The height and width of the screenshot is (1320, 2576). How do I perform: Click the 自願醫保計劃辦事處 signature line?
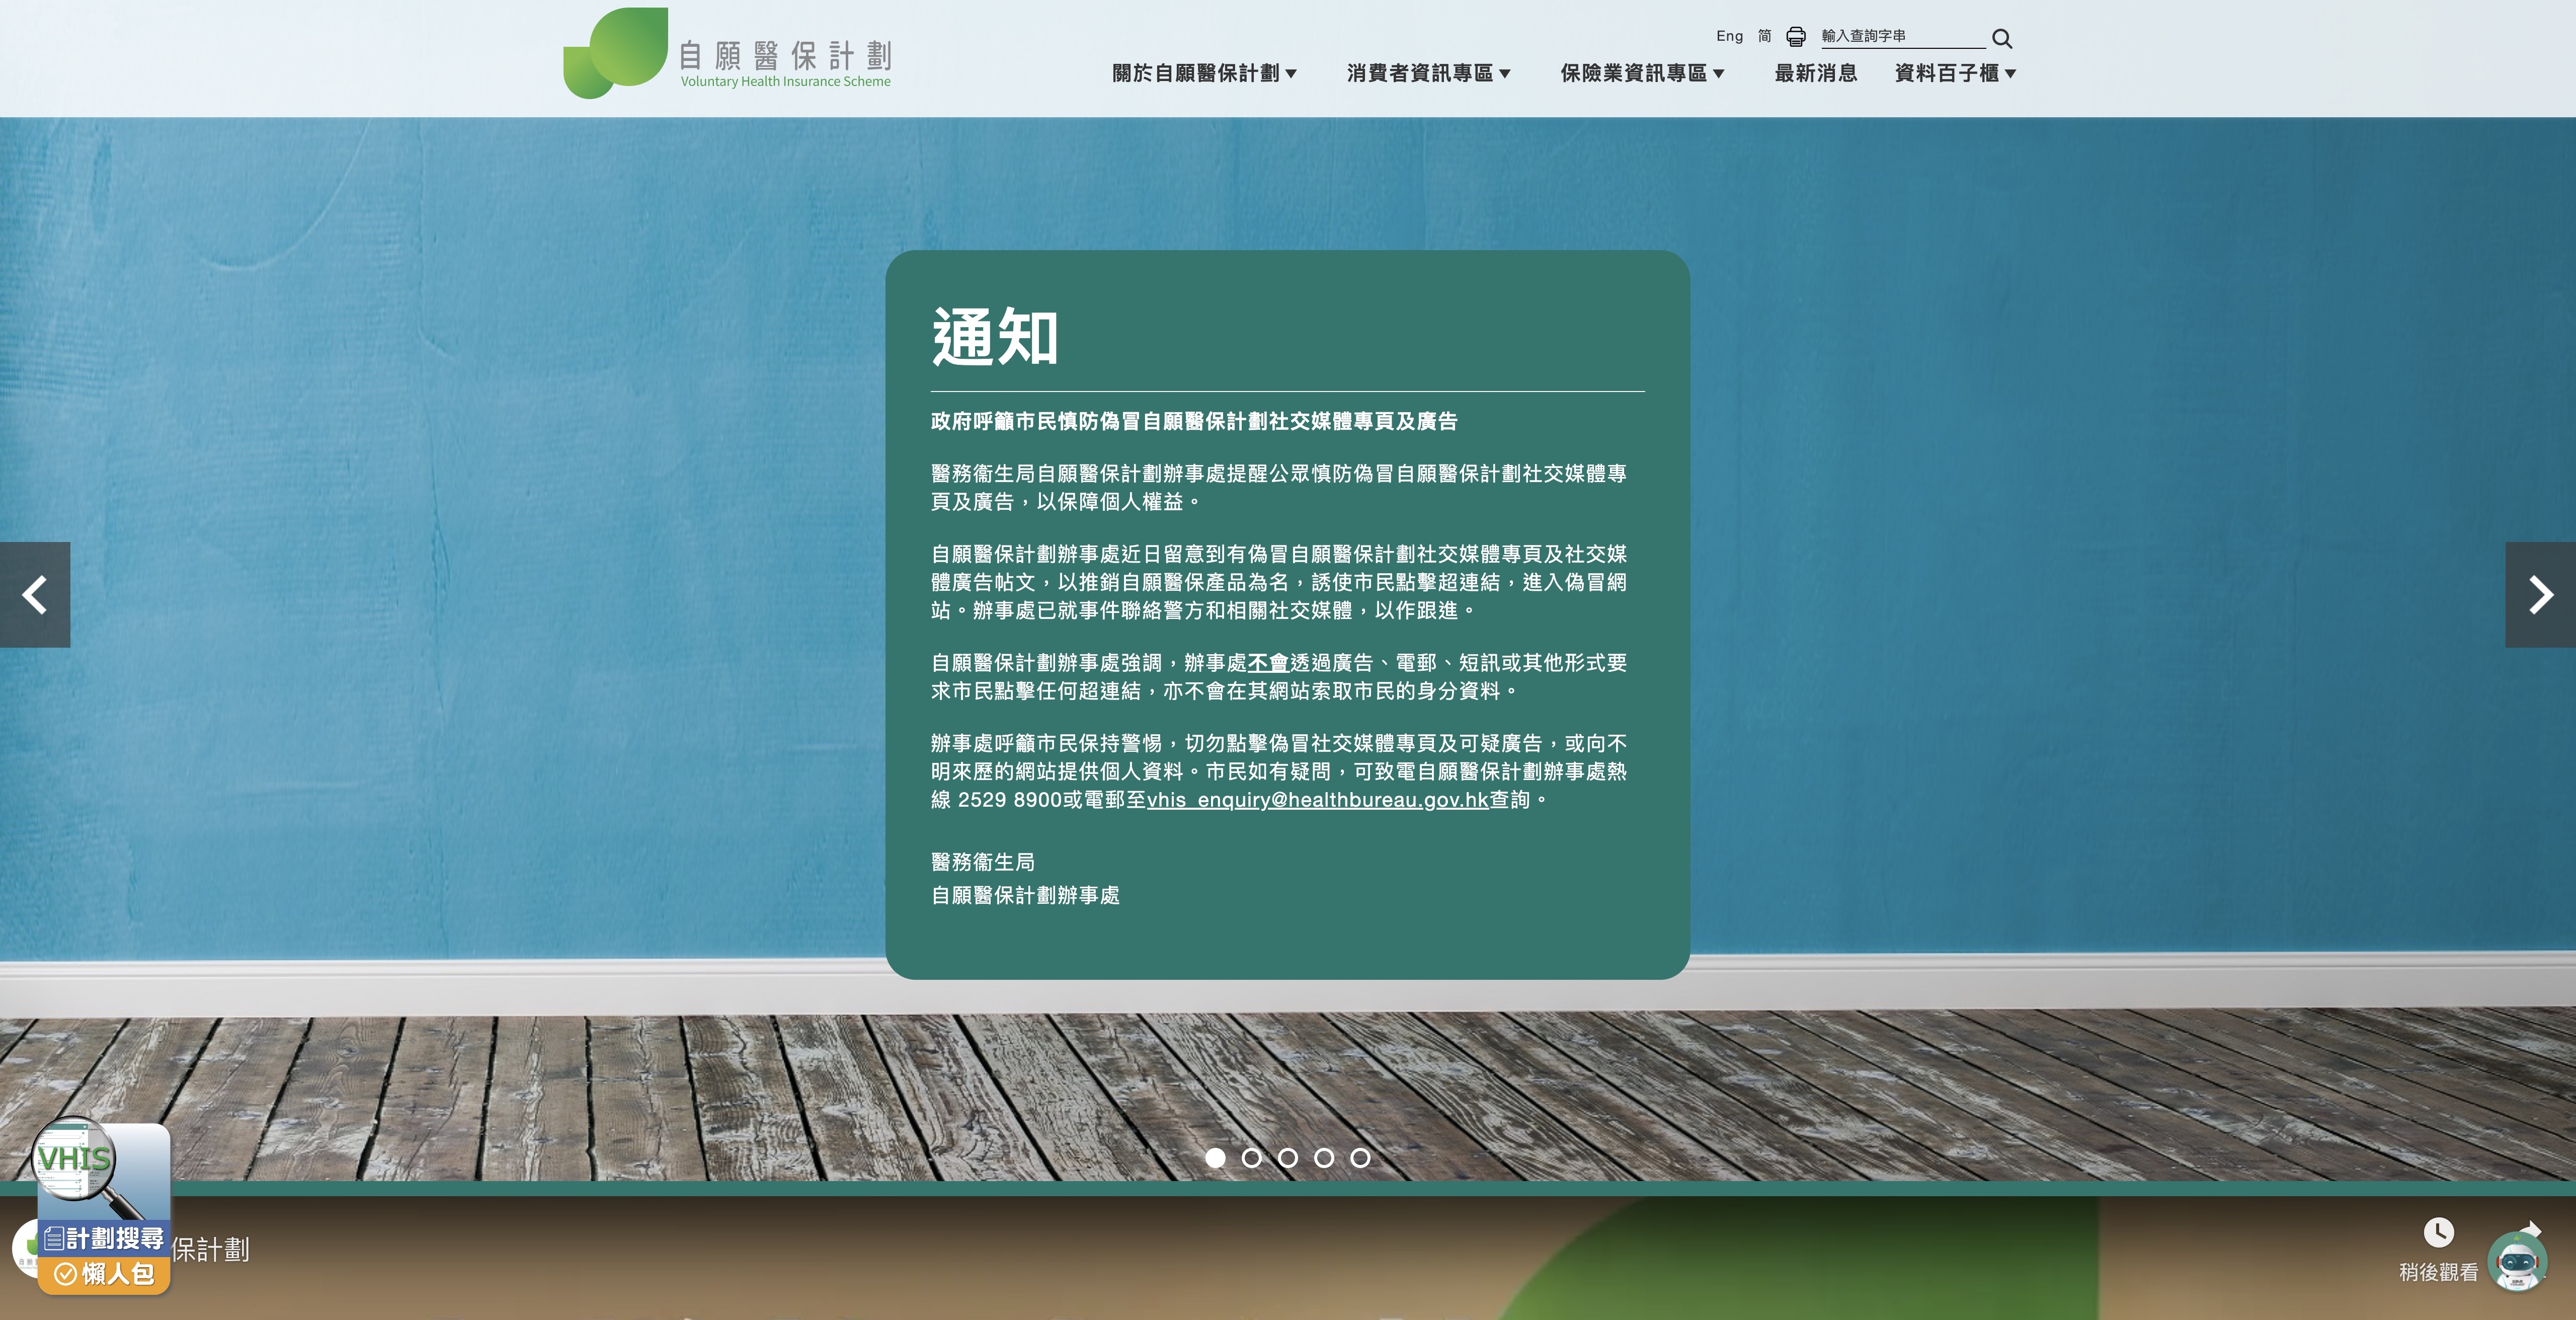(1025, 895)
